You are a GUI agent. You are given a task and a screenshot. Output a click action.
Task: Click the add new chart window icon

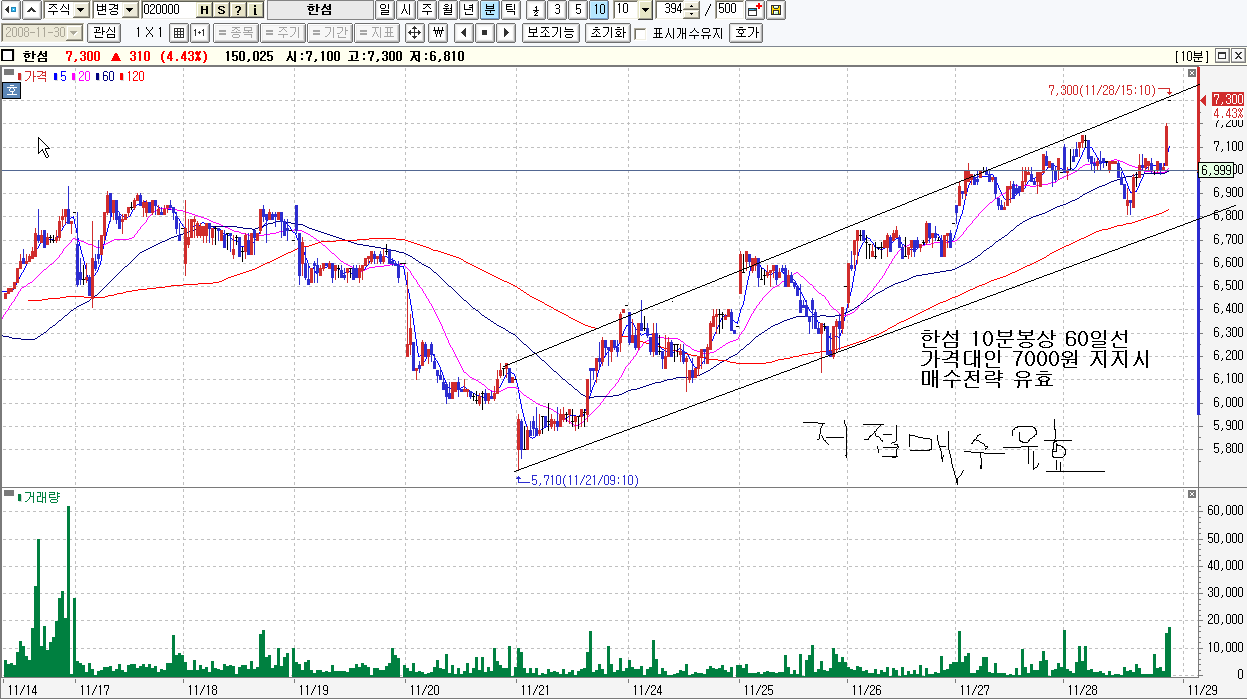pyautogui.click(x=755, y=10)
